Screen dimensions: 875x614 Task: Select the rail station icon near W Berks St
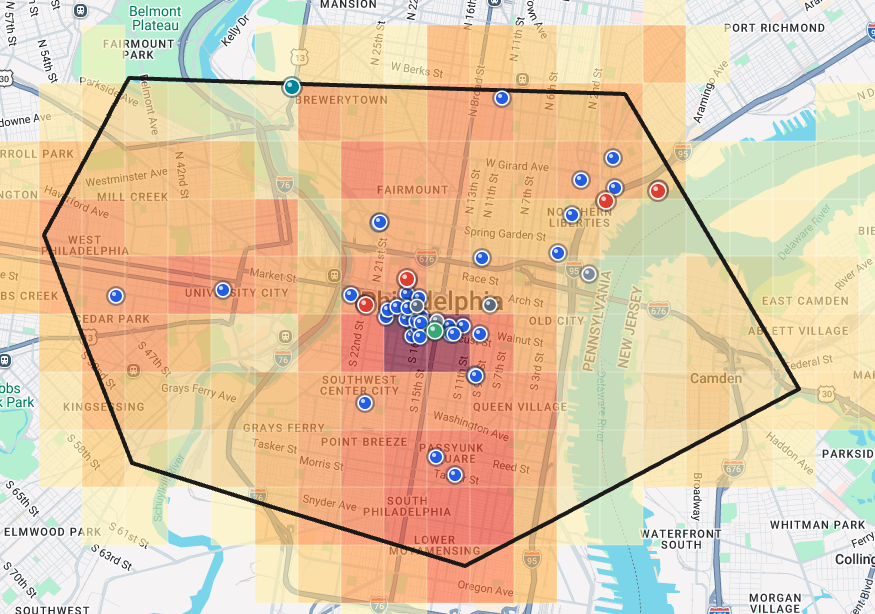point(522,79)
